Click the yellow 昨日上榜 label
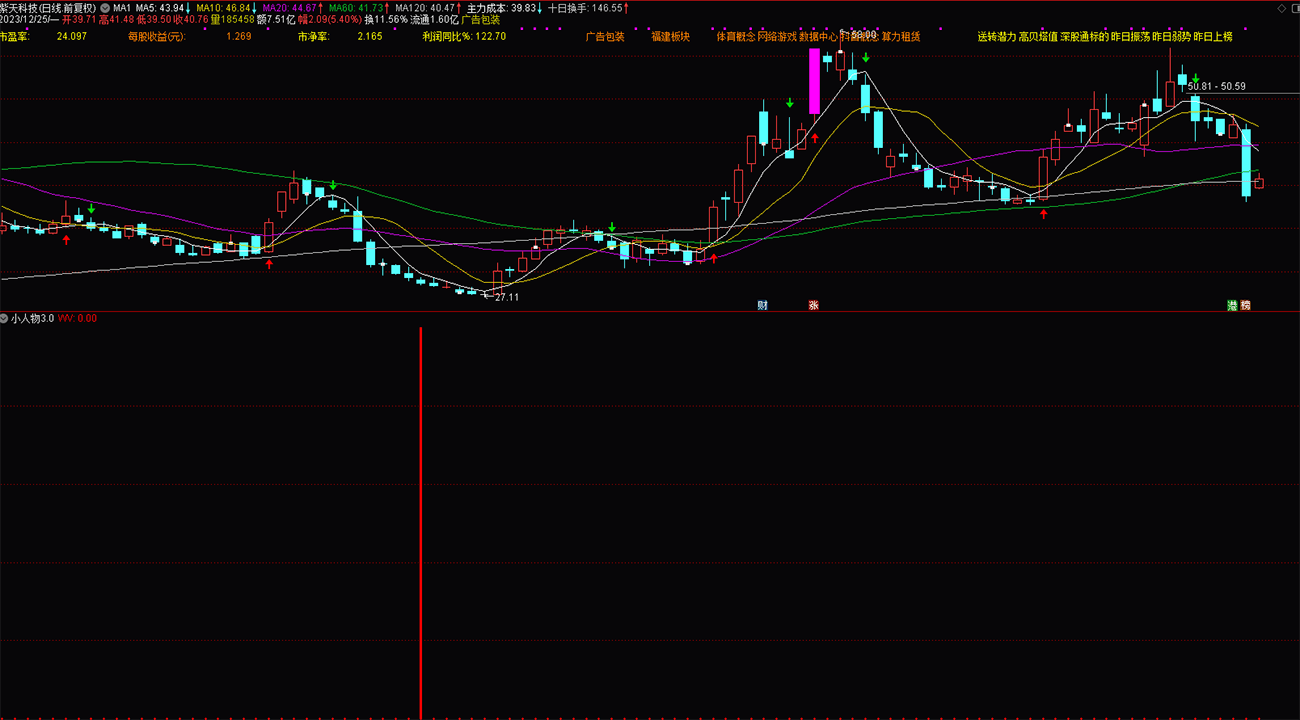The image size is (1300, 720). tap(1213, 36)
